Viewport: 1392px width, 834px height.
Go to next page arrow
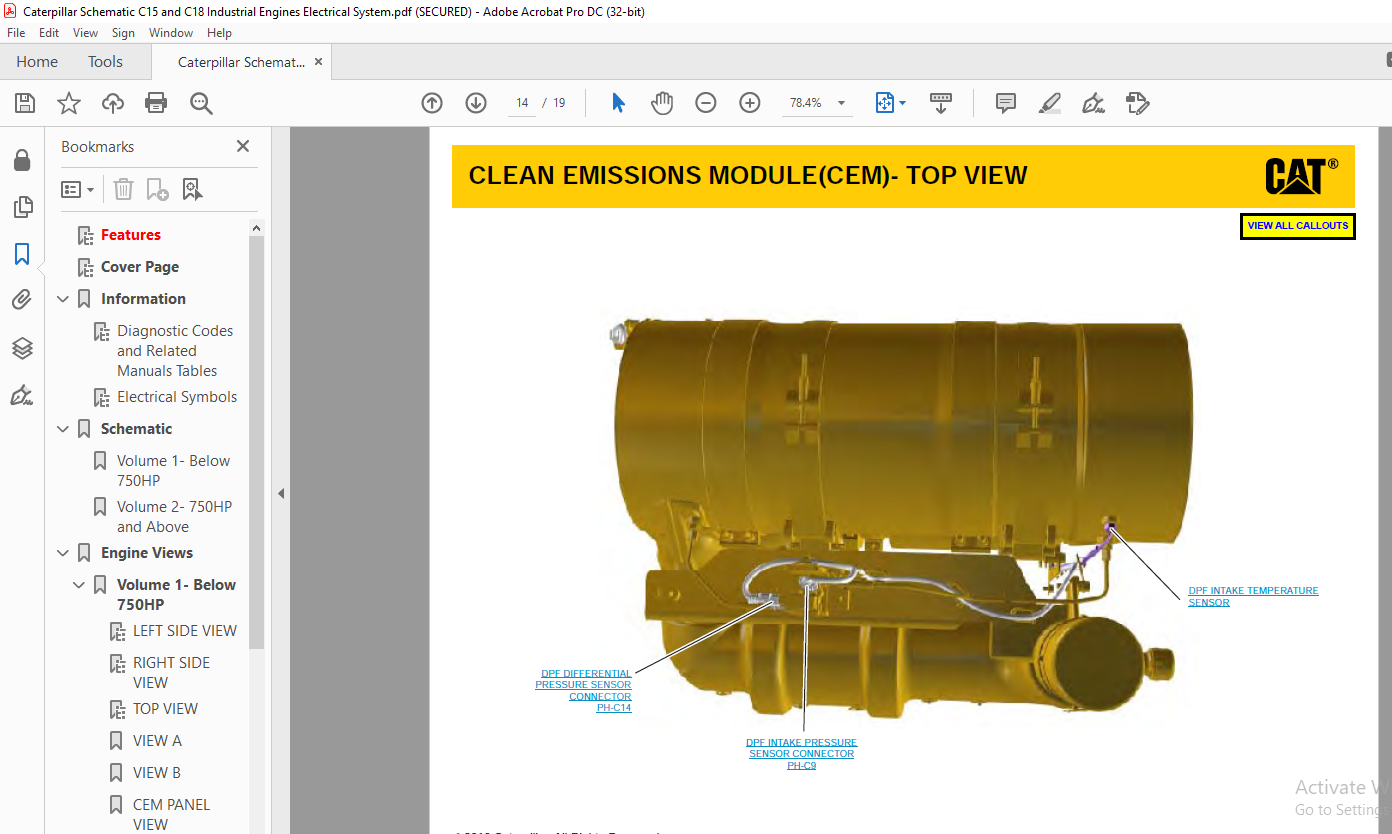point(476,103)
